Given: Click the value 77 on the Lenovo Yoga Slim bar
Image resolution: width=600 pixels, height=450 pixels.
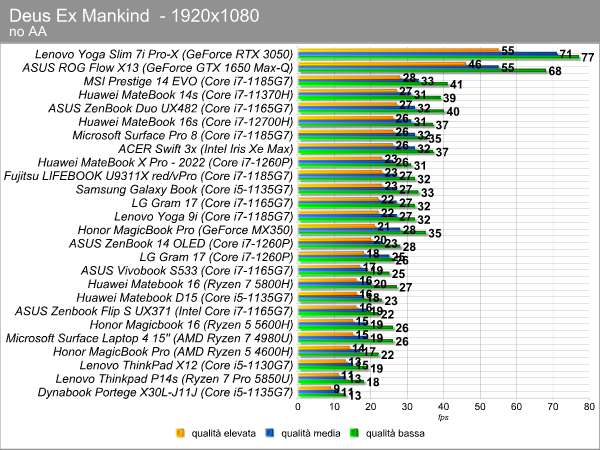Looking at the screenshot, I should pyautogui.click(x=587, y=58).
